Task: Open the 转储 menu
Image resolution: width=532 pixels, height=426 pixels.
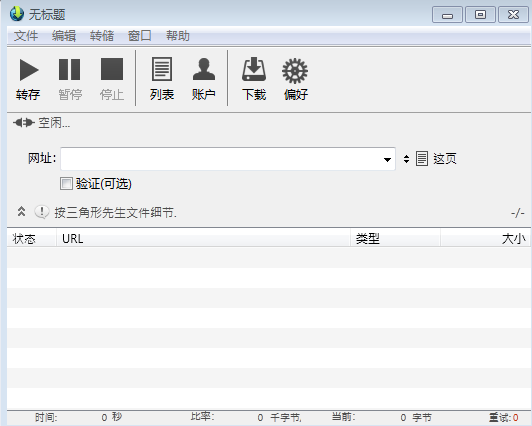Action: (102, 36)
